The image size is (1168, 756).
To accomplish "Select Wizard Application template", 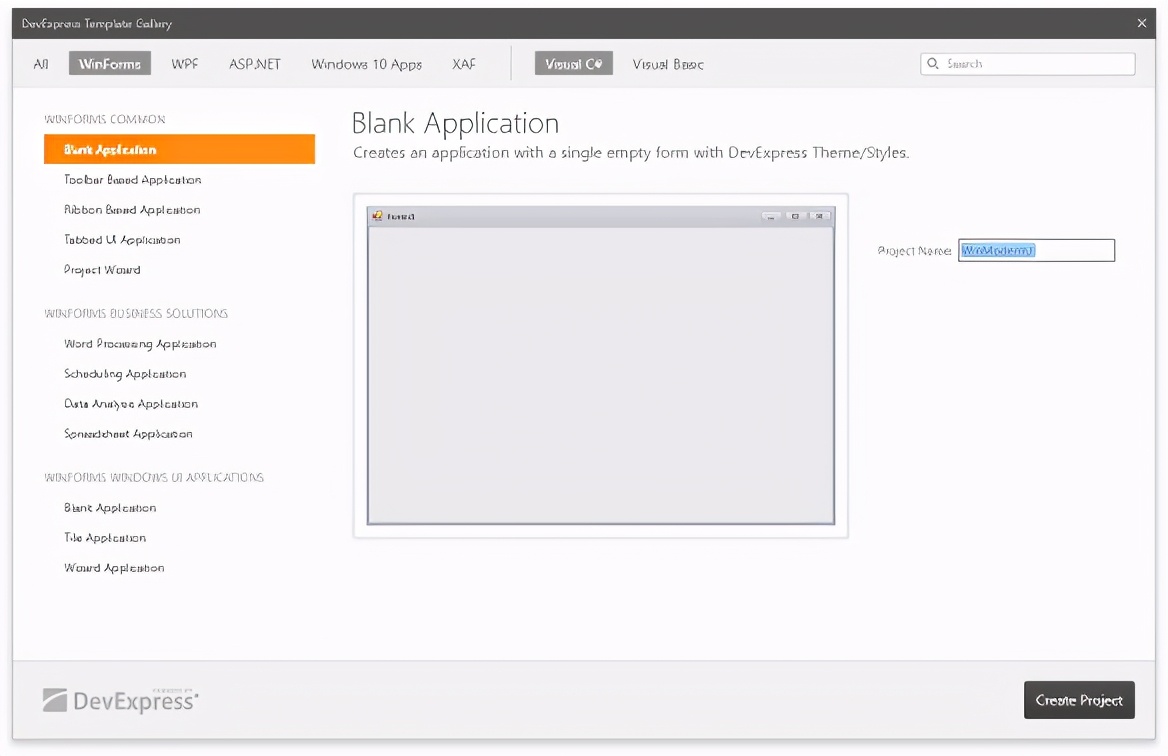I will coord(114,568).
